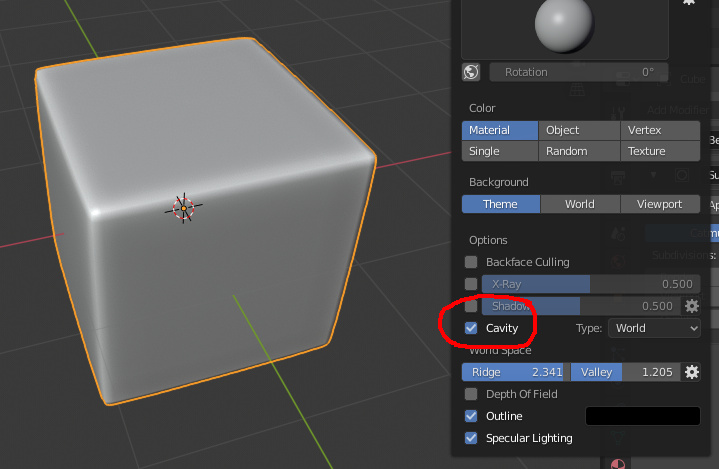Set background to Viewport
719x469 pixels.
pos(660,204)
